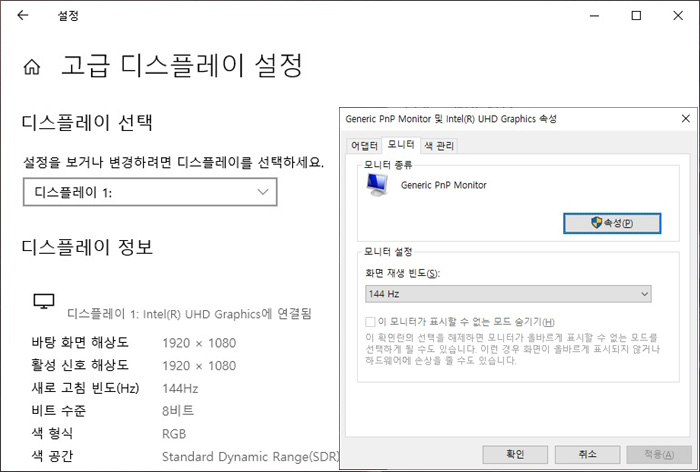700x472 pixels.
Task: Click the Generic PnP Monitor picture icon
Action: click(x=377, y=185)
